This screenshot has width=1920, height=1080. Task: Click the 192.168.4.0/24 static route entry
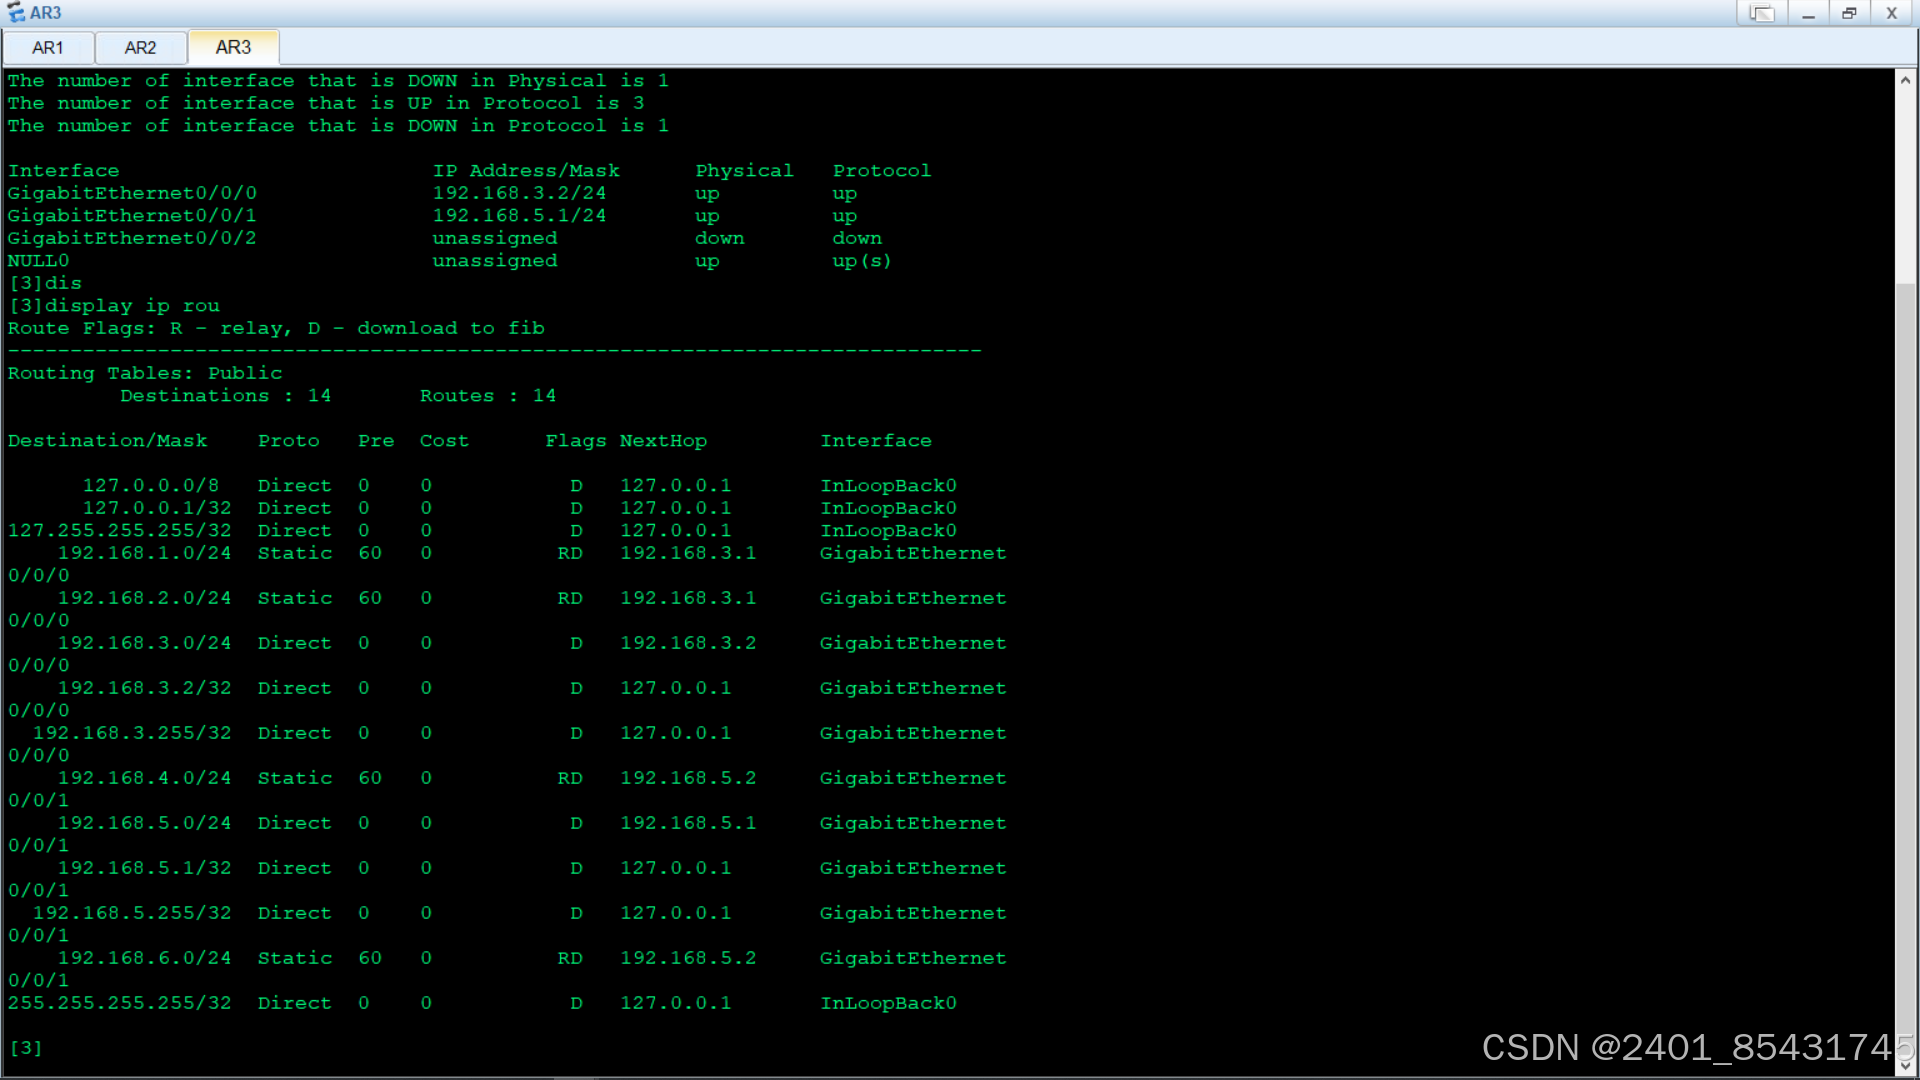coord(144,778)
